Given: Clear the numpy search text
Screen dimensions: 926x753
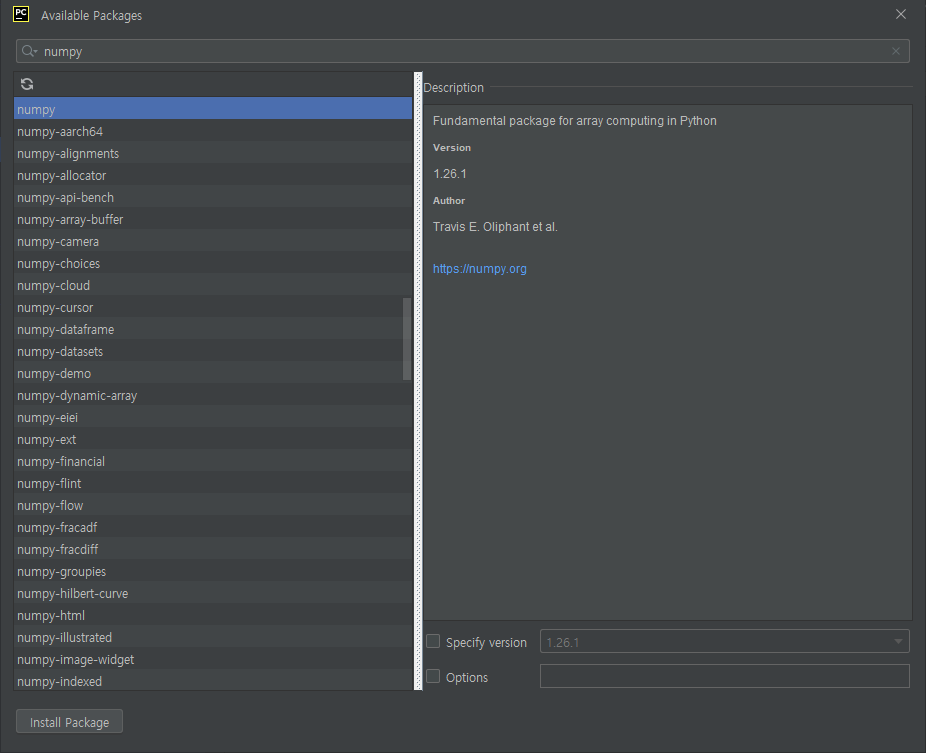Looking at the screenshot, I should tap(896, 51).
